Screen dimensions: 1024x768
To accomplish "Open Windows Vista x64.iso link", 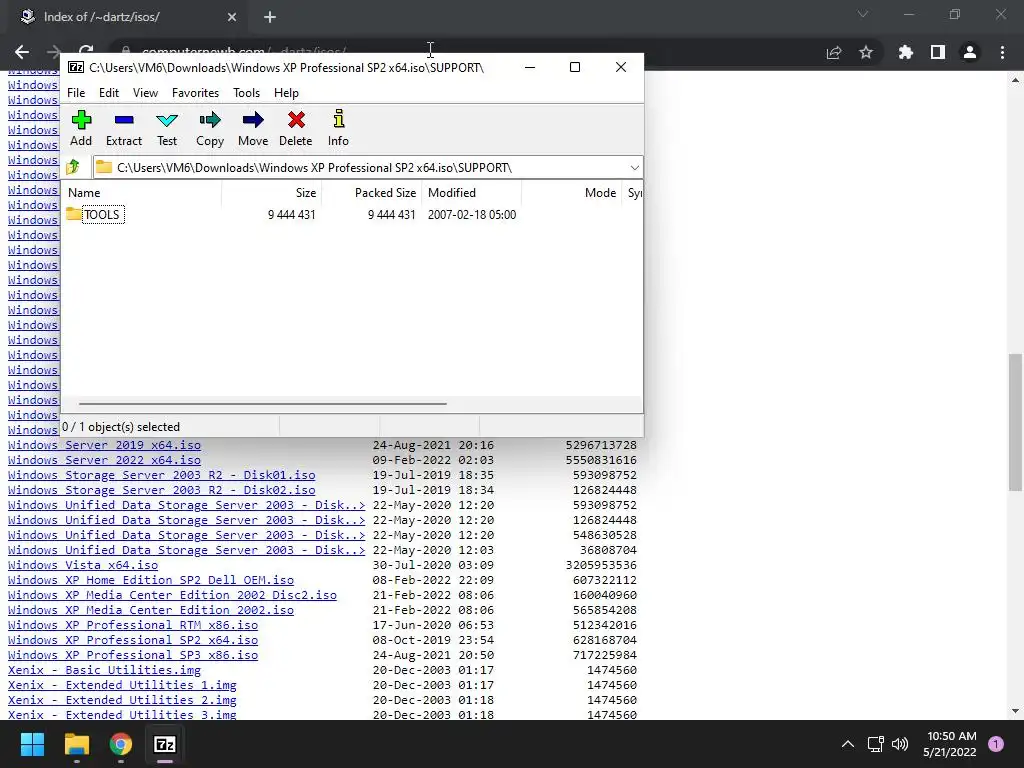I will [x=83, y=565].
